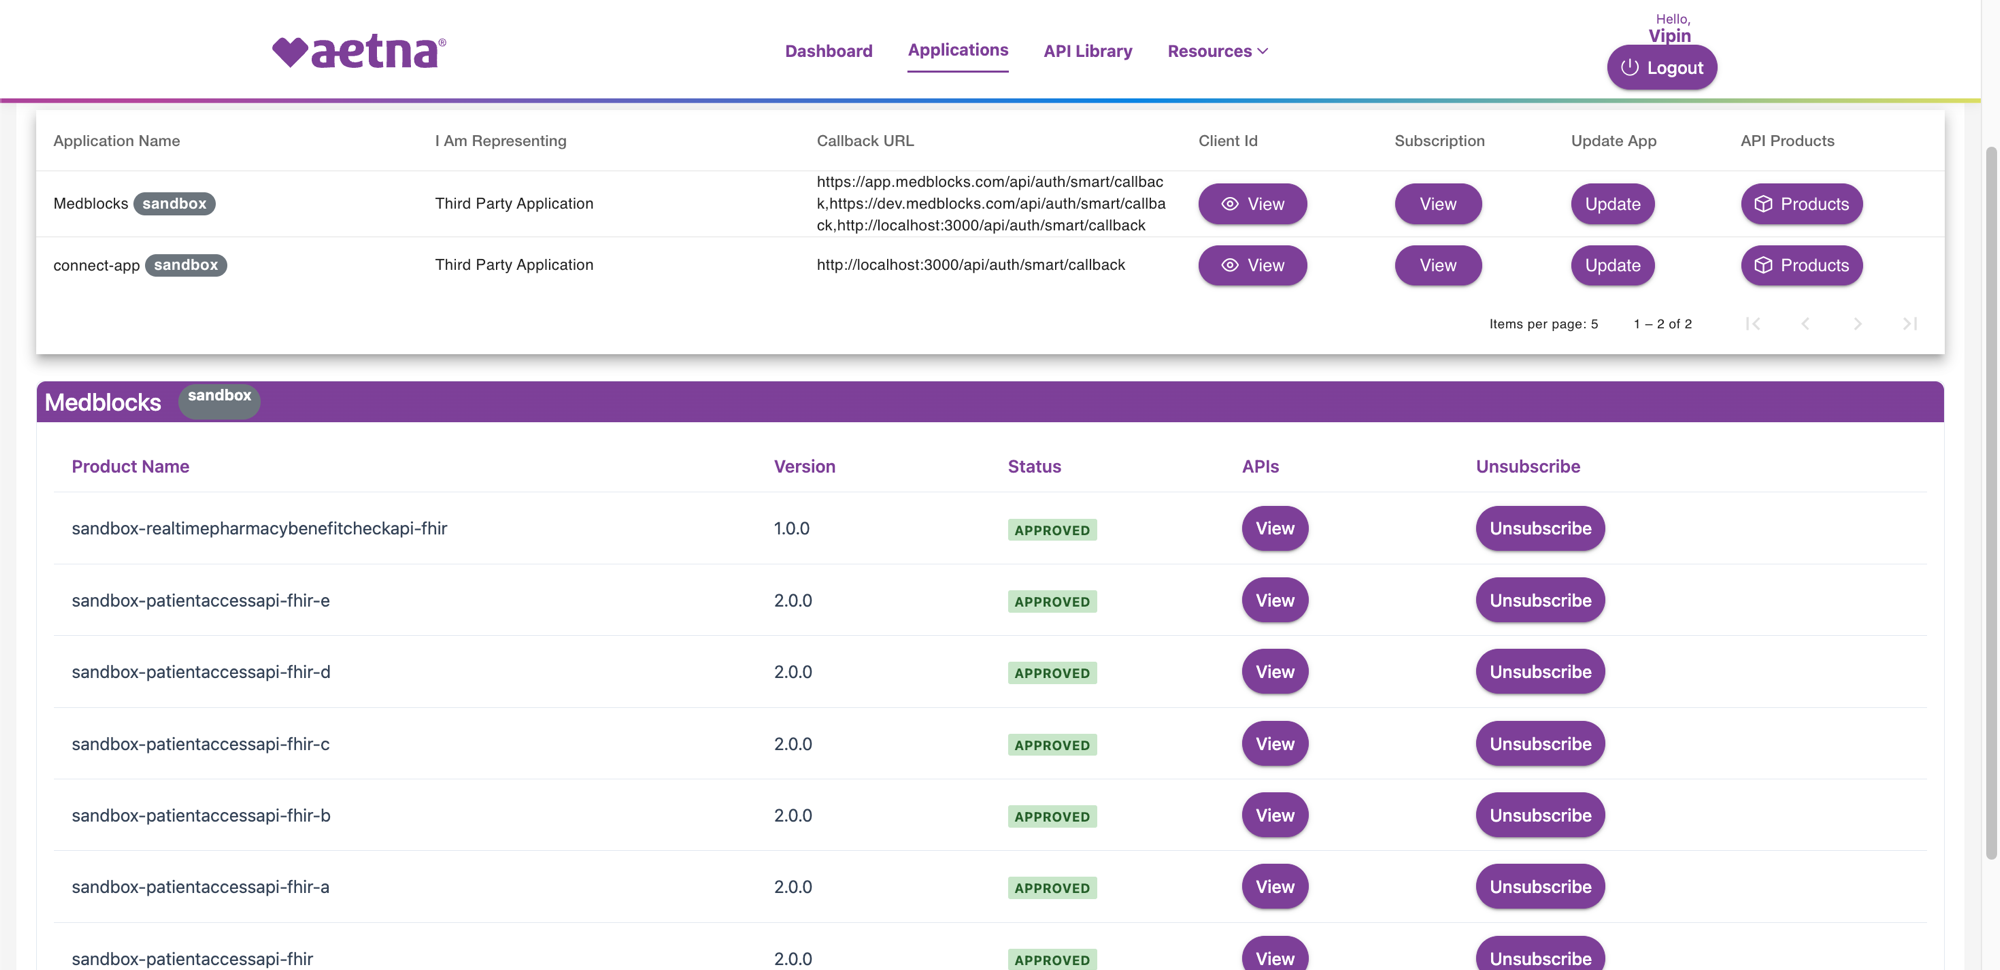Unsubscribe from sandbox-patientaccessapi-fhir-b

pyautogui.click(x=1540, y=815)
